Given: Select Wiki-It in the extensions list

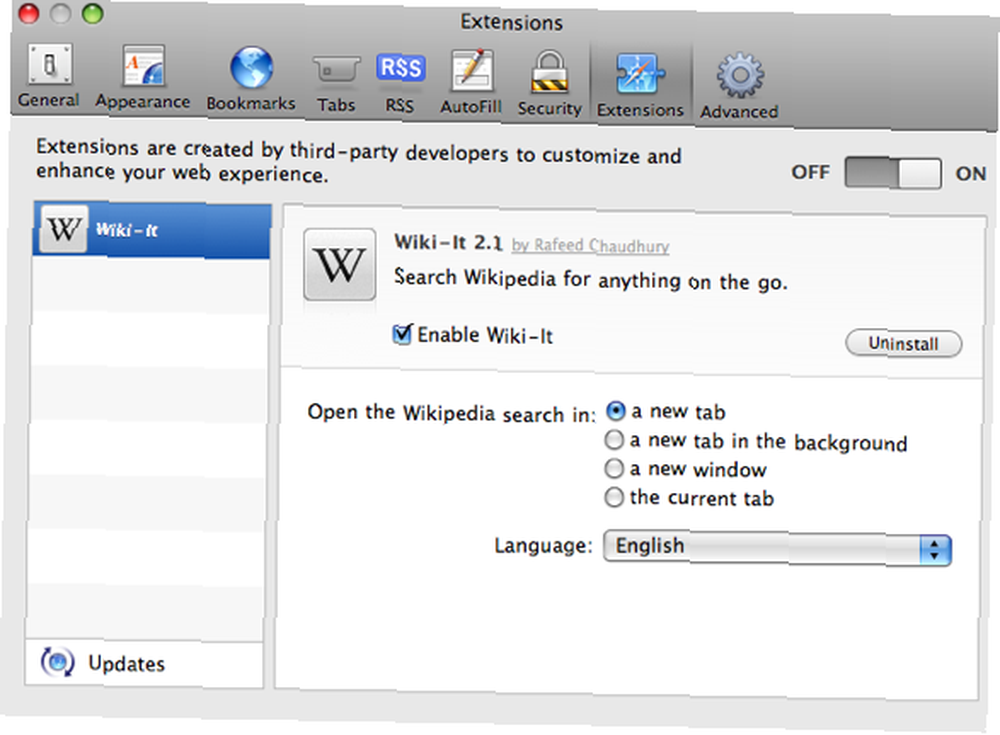Looking at the screenshot, I should [x=152, y=230].
